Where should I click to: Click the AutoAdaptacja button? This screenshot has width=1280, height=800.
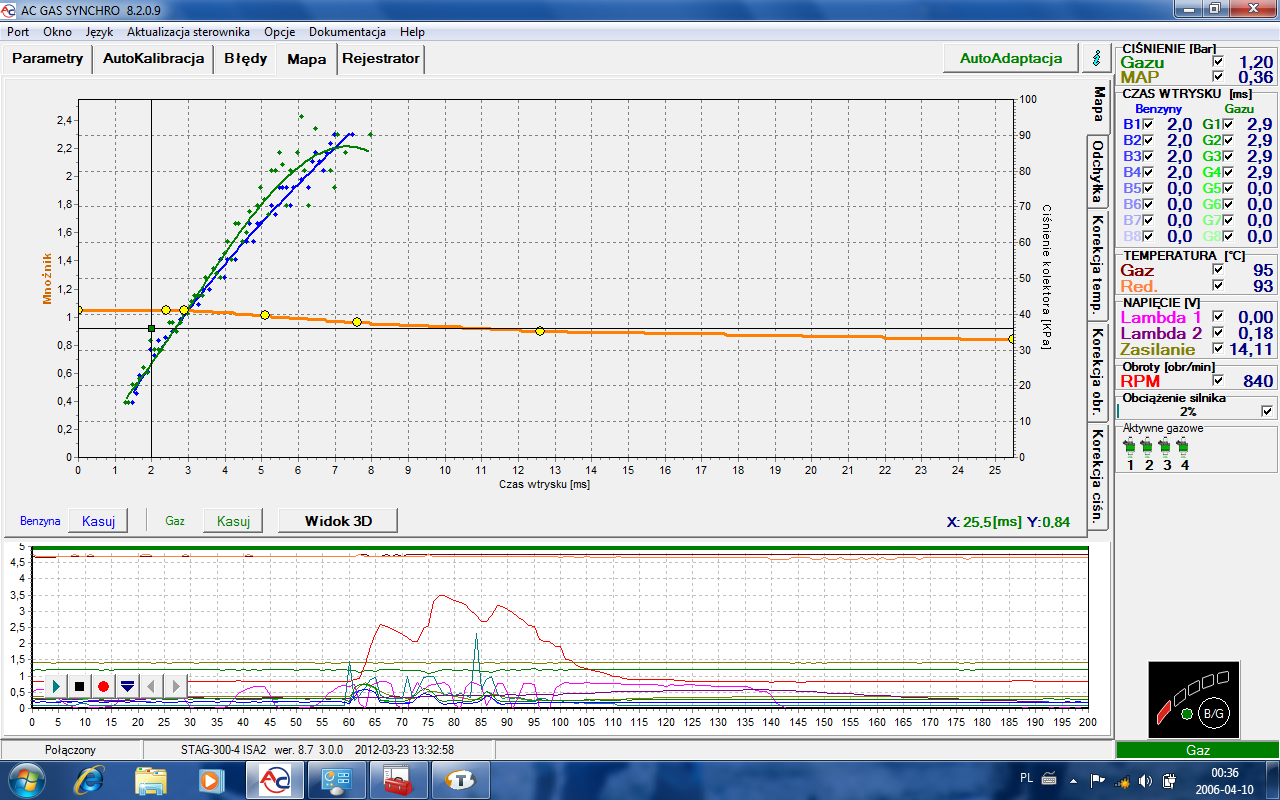pos(1011,58)
